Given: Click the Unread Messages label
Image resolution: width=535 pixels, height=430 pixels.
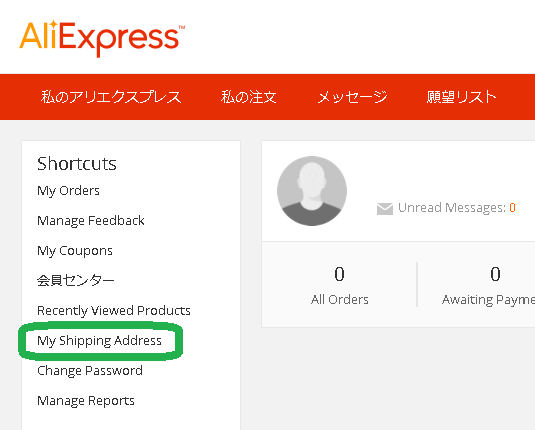Looking at the screenshot, I should (x=452, y=208).
